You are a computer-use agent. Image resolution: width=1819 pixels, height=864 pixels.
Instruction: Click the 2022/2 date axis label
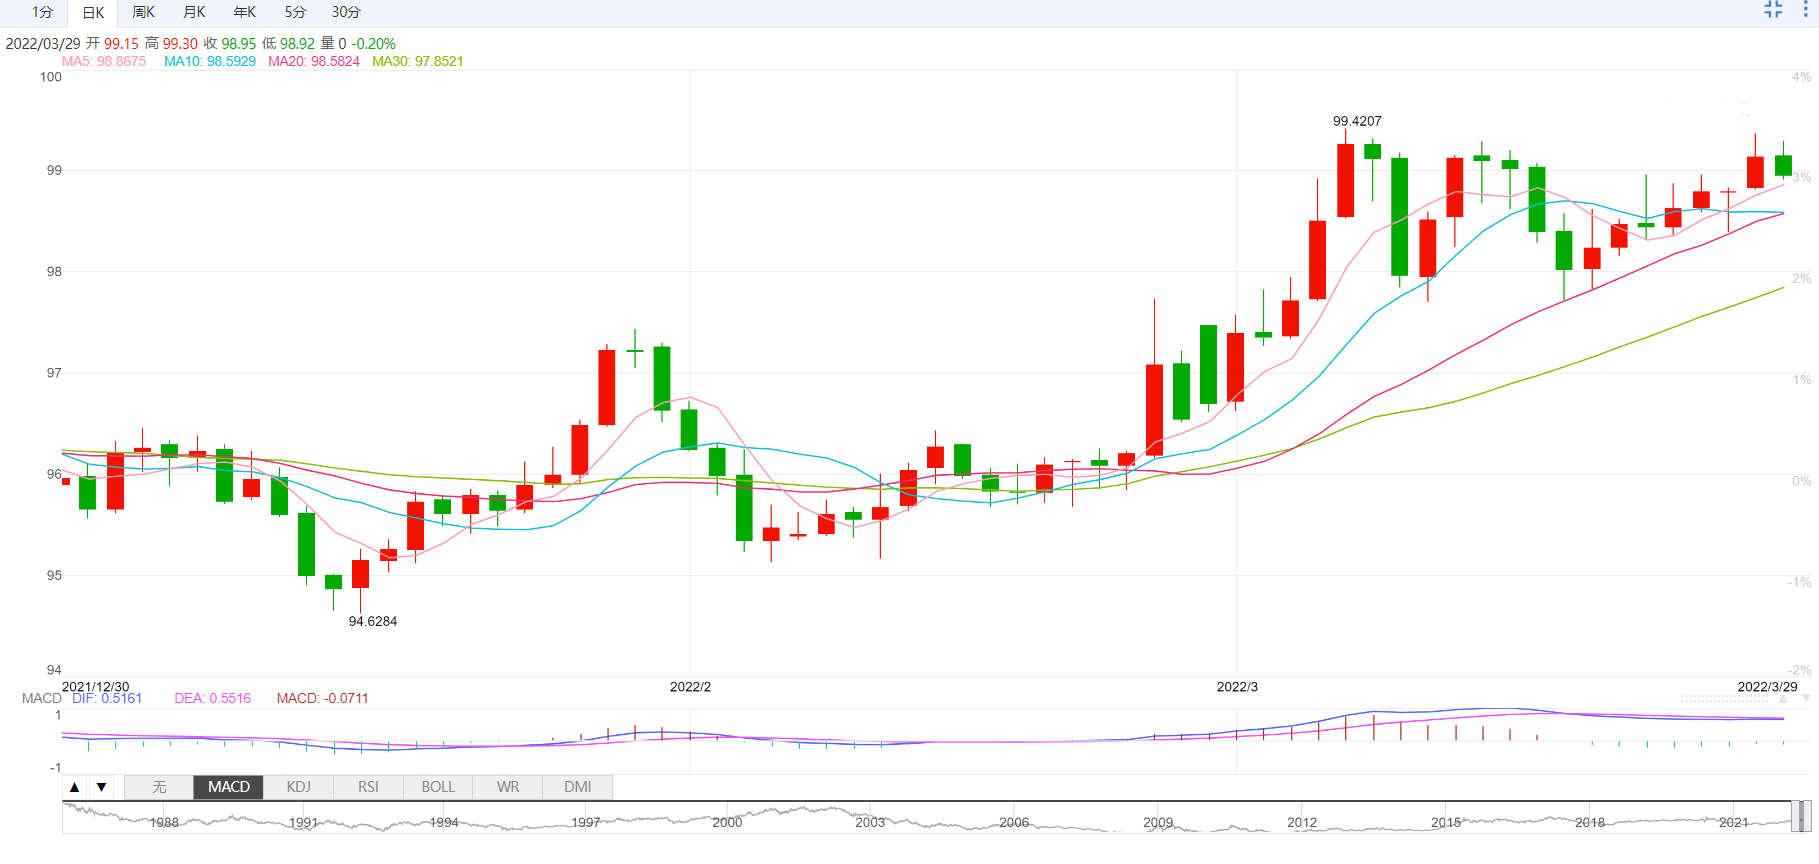[690, 687]
